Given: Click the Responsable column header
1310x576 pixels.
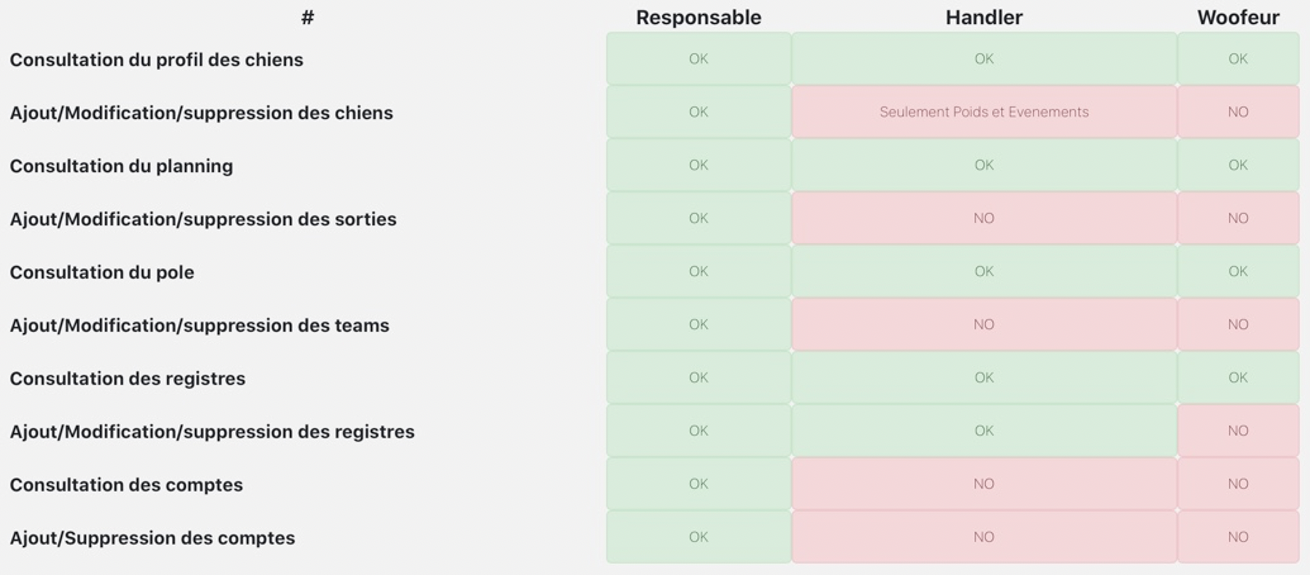Looking at the screenshot, I should tap(698, 17).
